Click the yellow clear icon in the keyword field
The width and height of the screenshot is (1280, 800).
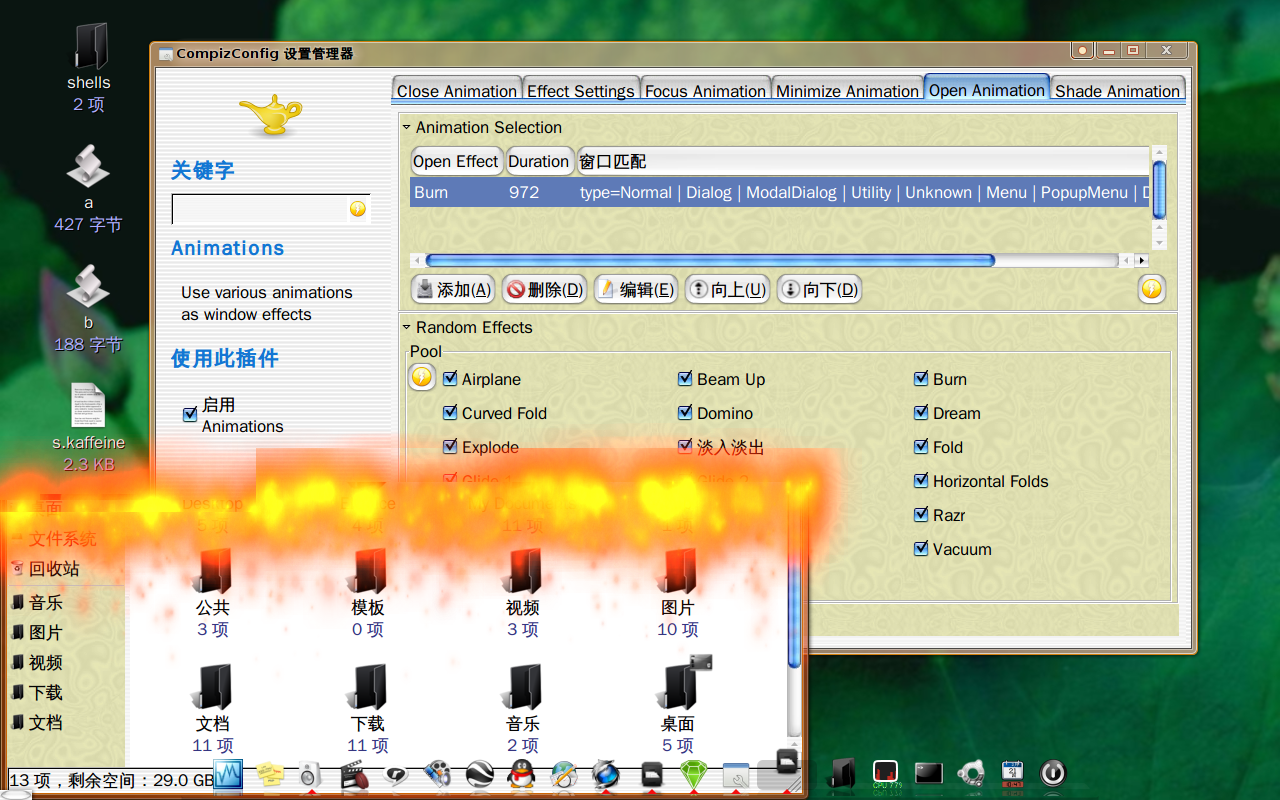coord(358,209)
